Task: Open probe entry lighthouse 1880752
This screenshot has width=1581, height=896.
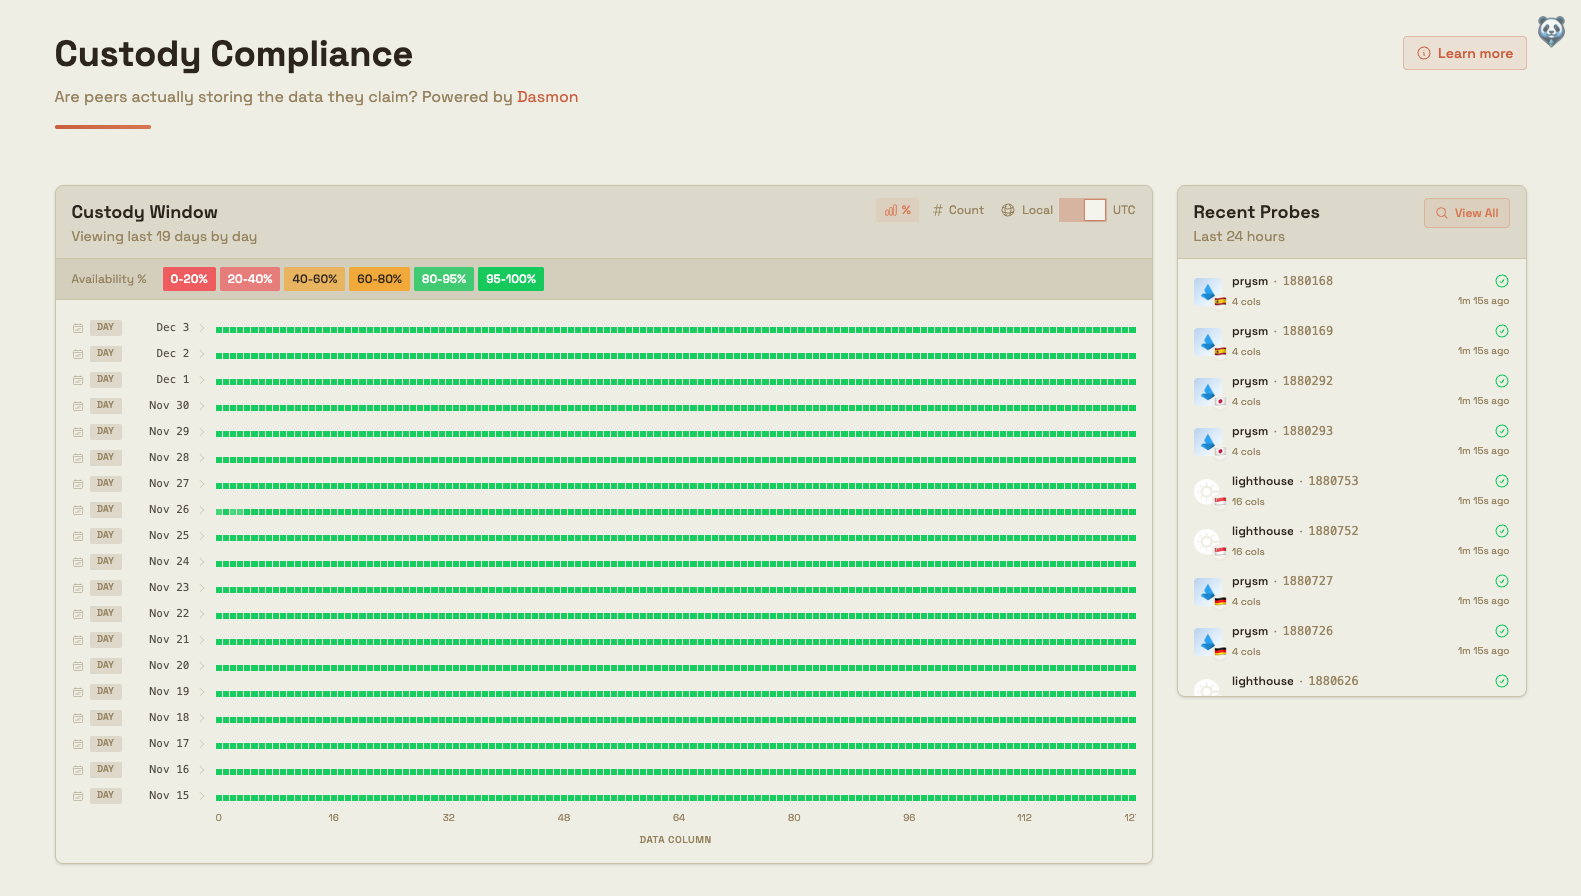Action: pyautogui.click(x=1351, y=541)
